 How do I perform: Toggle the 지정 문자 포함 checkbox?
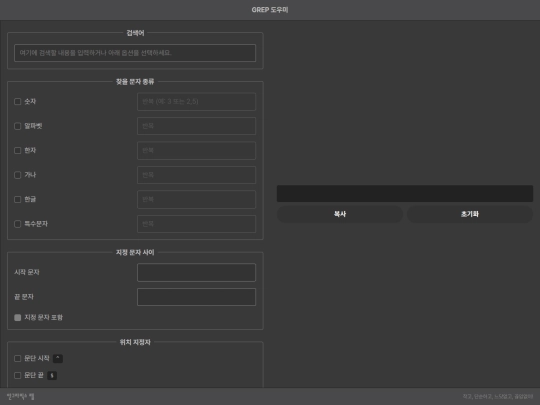[18, 318]
